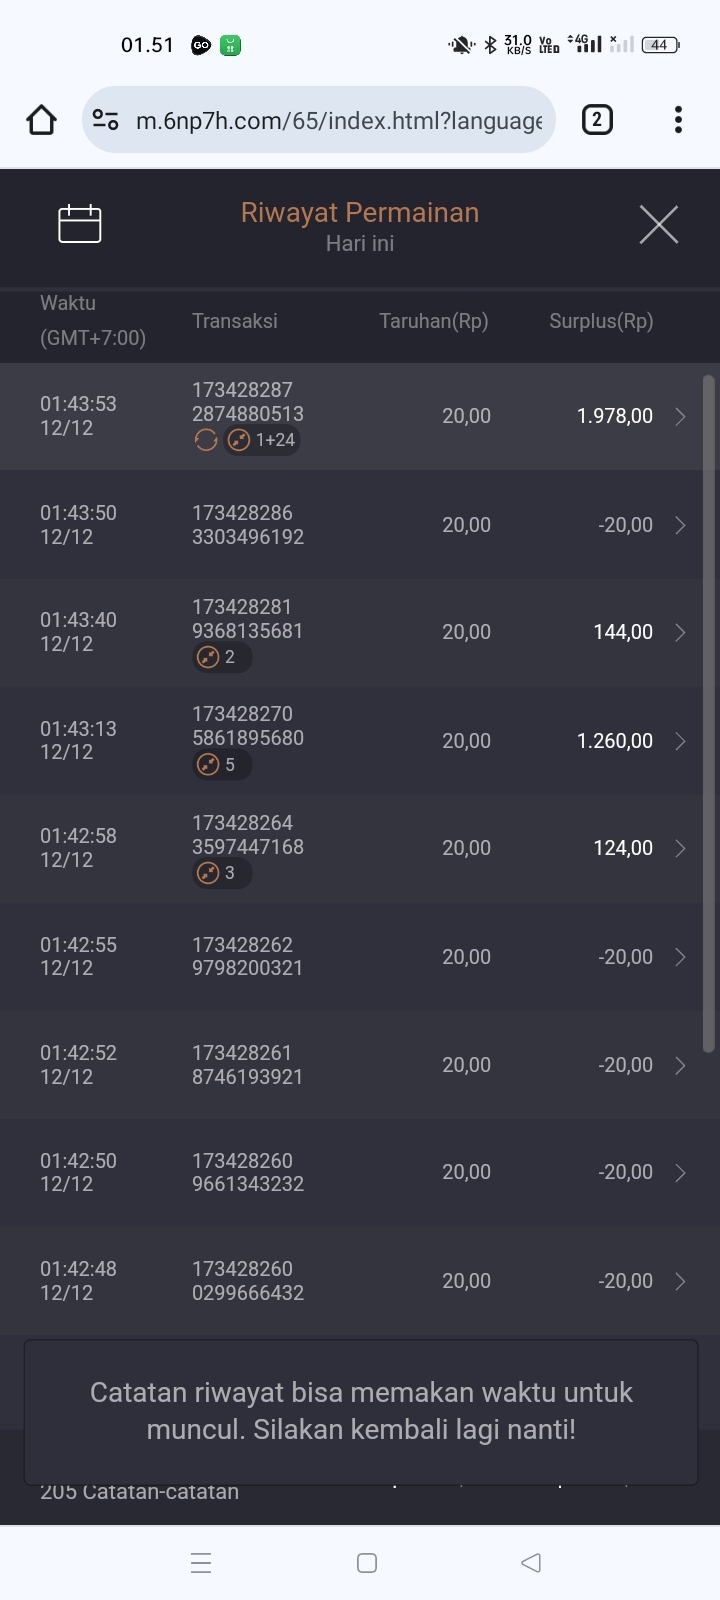
Task: Tap the free spin badge showing 5
Action: (x=221, y=765)
